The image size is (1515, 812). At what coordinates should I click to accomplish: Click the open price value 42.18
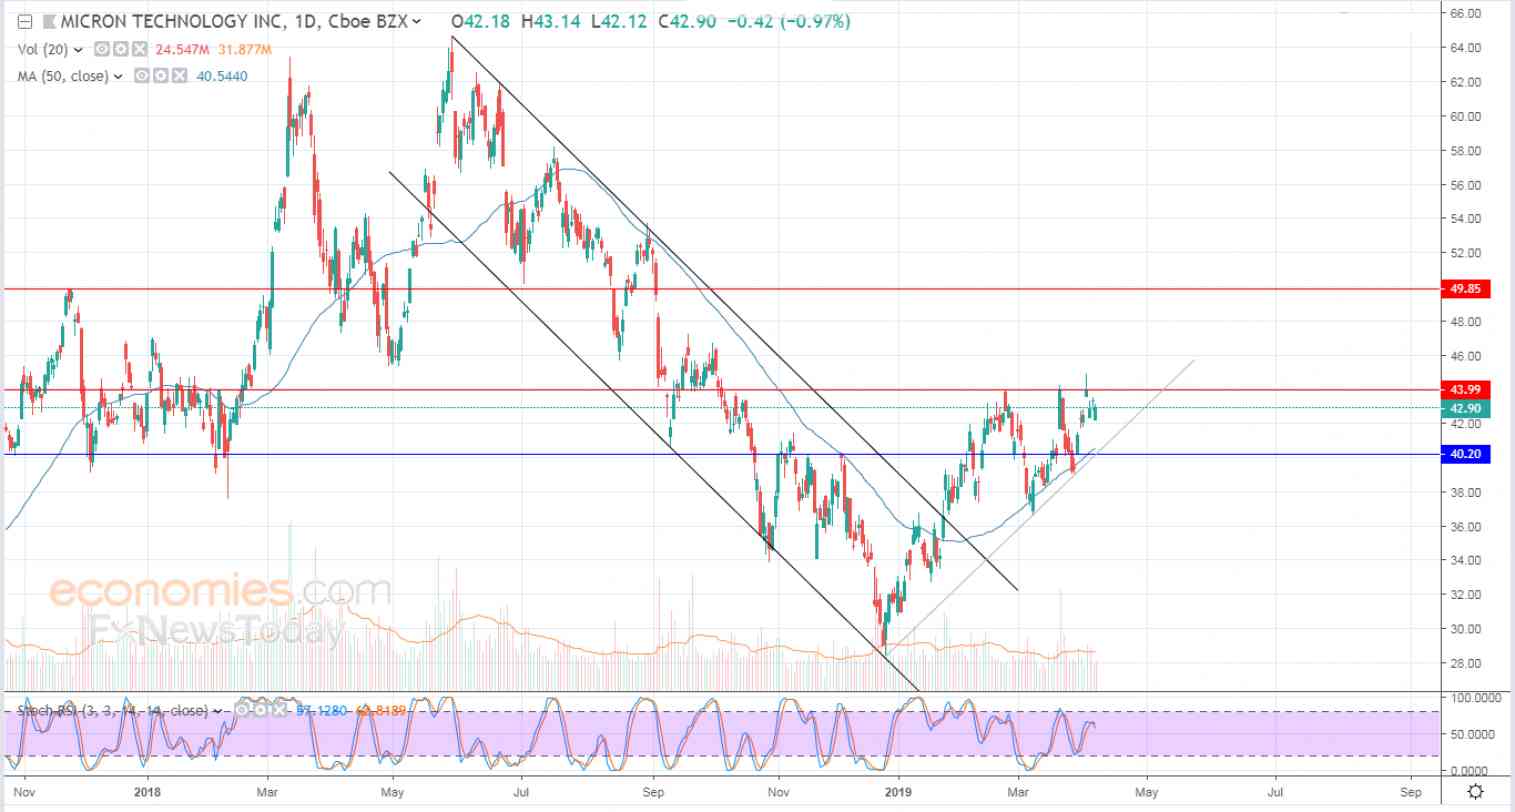[487, 22]
